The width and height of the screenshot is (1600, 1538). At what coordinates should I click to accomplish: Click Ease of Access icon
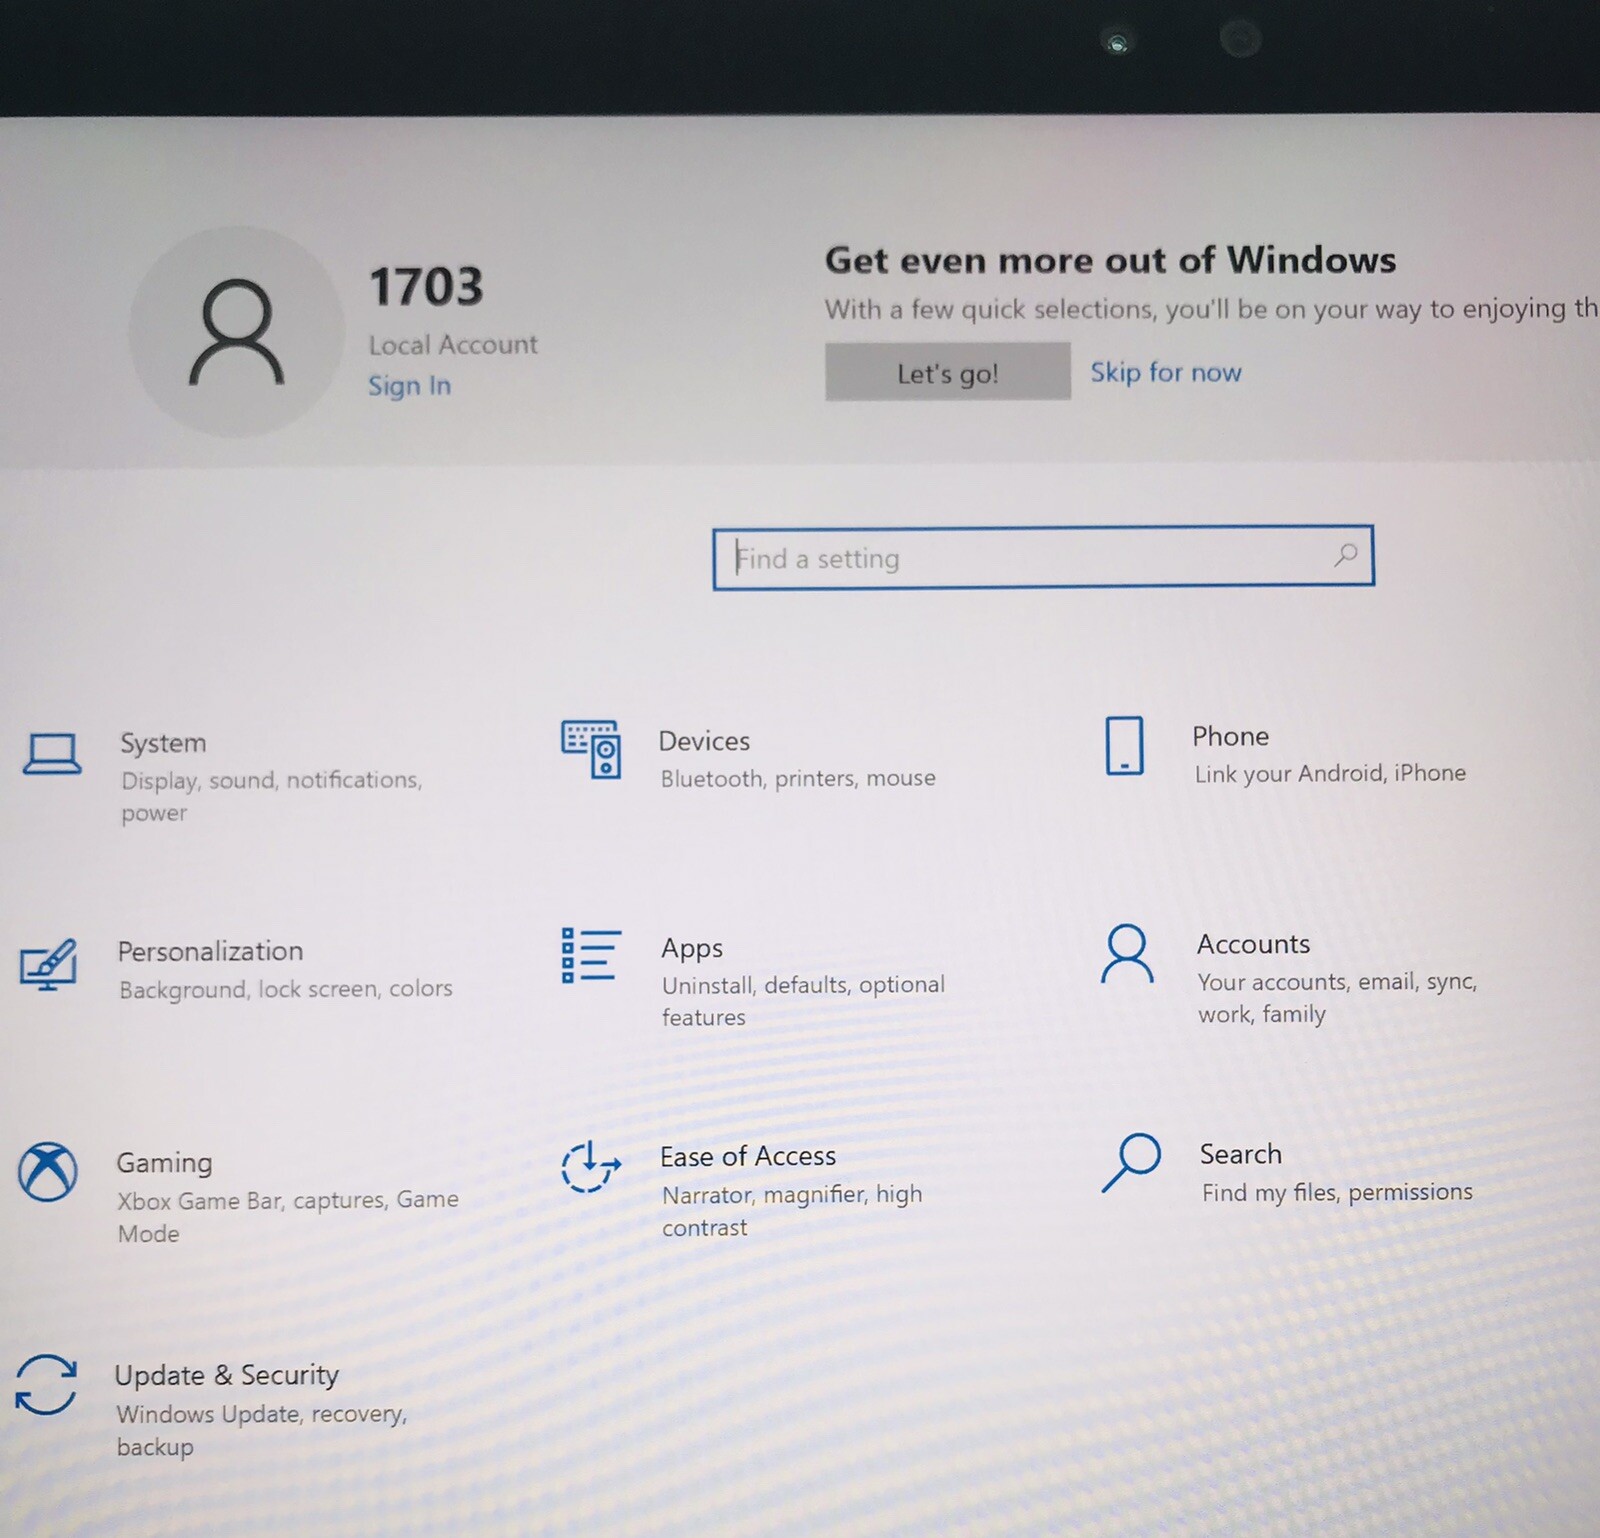pyautogui.click(x=591, y=1166)
